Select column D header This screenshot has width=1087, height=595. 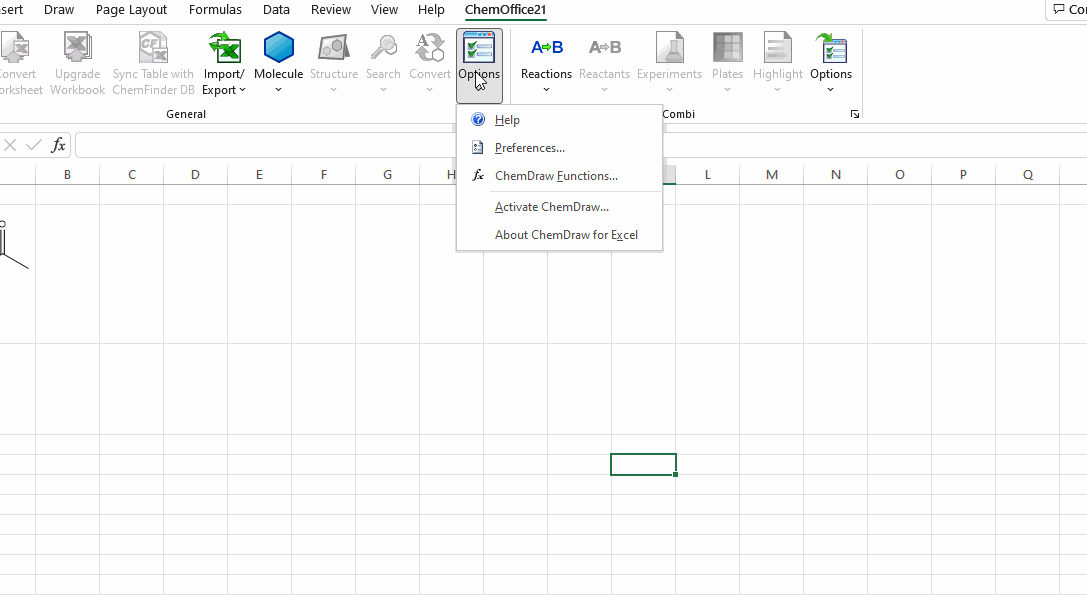(x=195, y=175)
